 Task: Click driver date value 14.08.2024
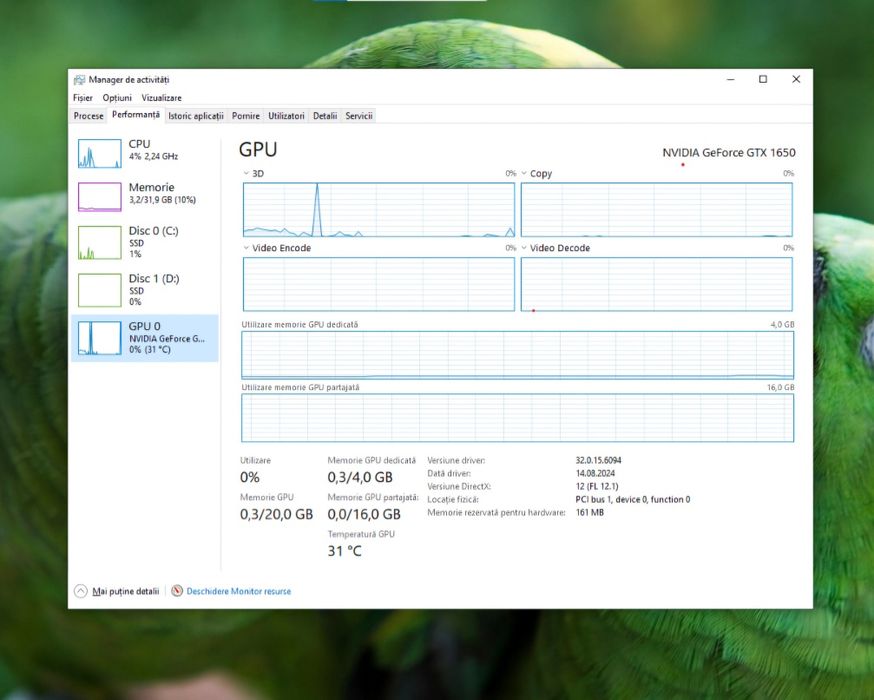[595, 473]
